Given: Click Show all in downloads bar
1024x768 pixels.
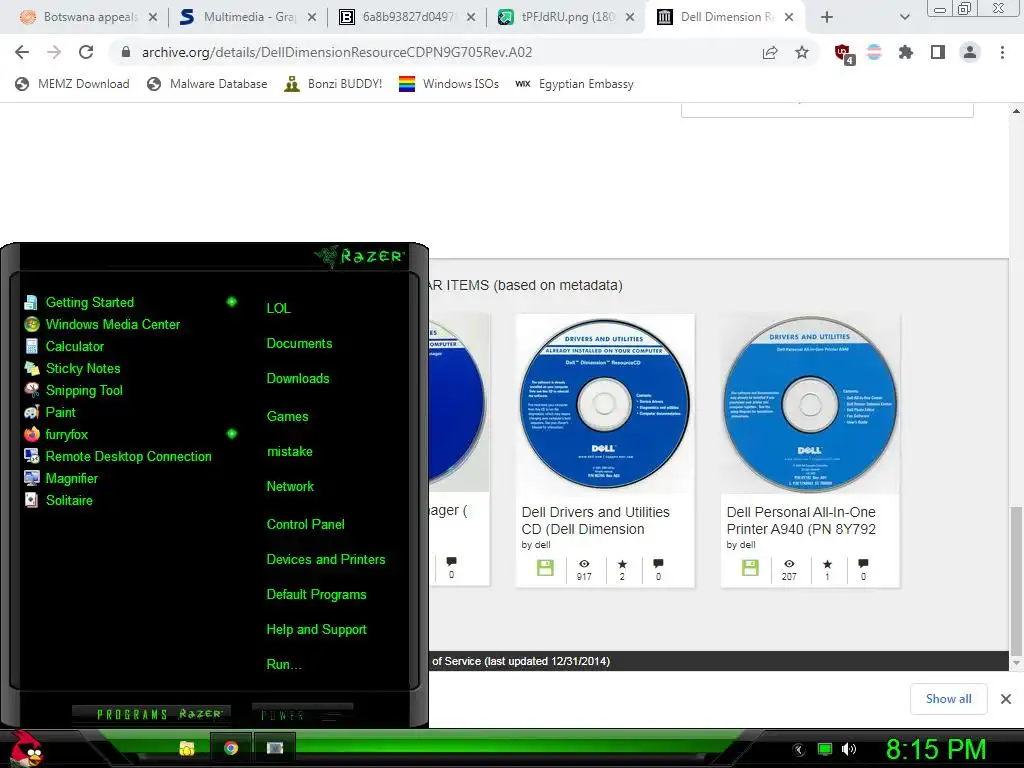Looking at the screenshot, I should tap(948, 699).
